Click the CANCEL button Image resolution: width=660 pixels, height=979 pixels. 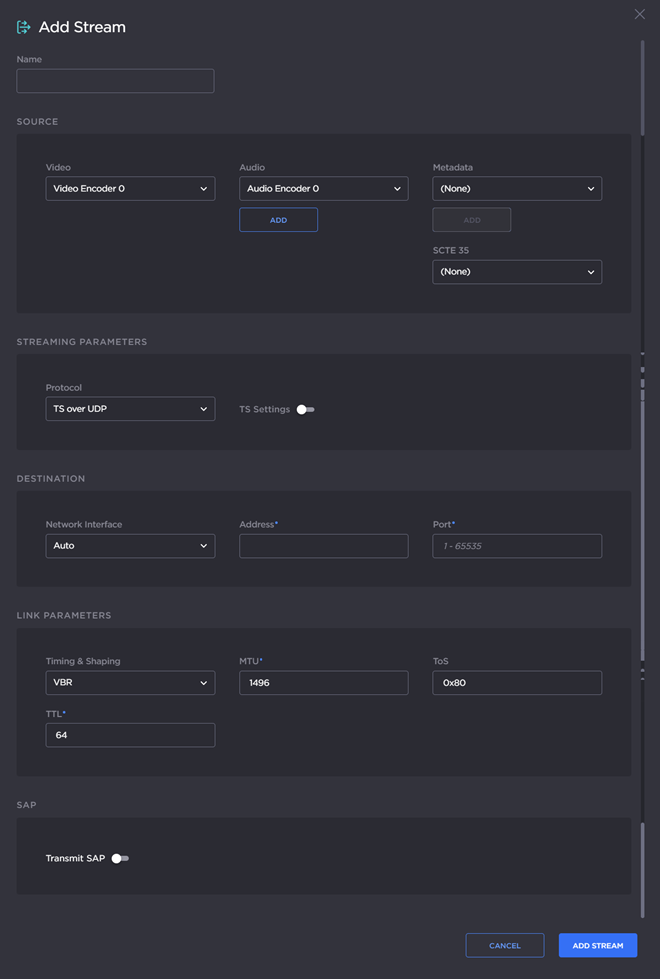(504, 944)
